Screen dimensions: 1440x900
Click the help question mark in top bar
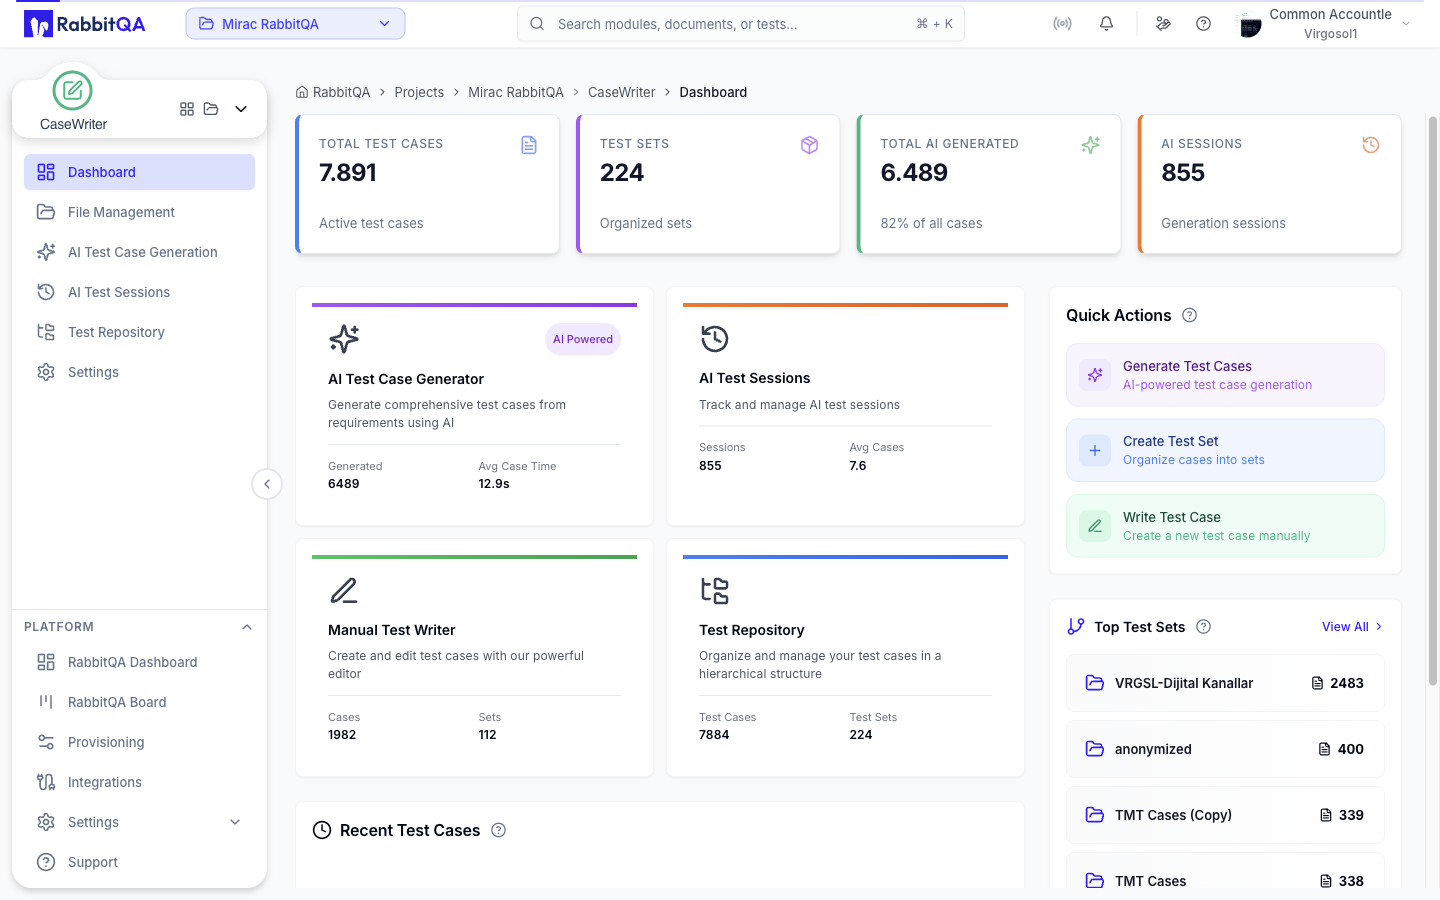[1203, 23]
